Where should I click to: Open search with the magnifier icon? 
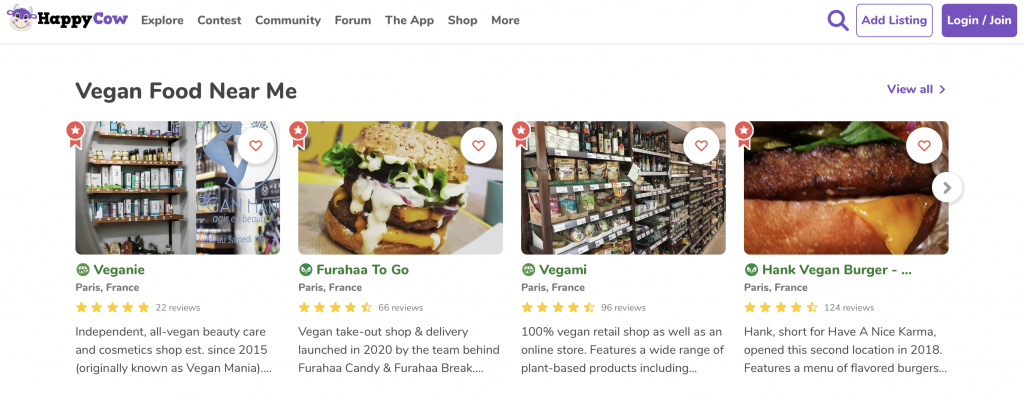pyautogui.click(x=838, y=20)
